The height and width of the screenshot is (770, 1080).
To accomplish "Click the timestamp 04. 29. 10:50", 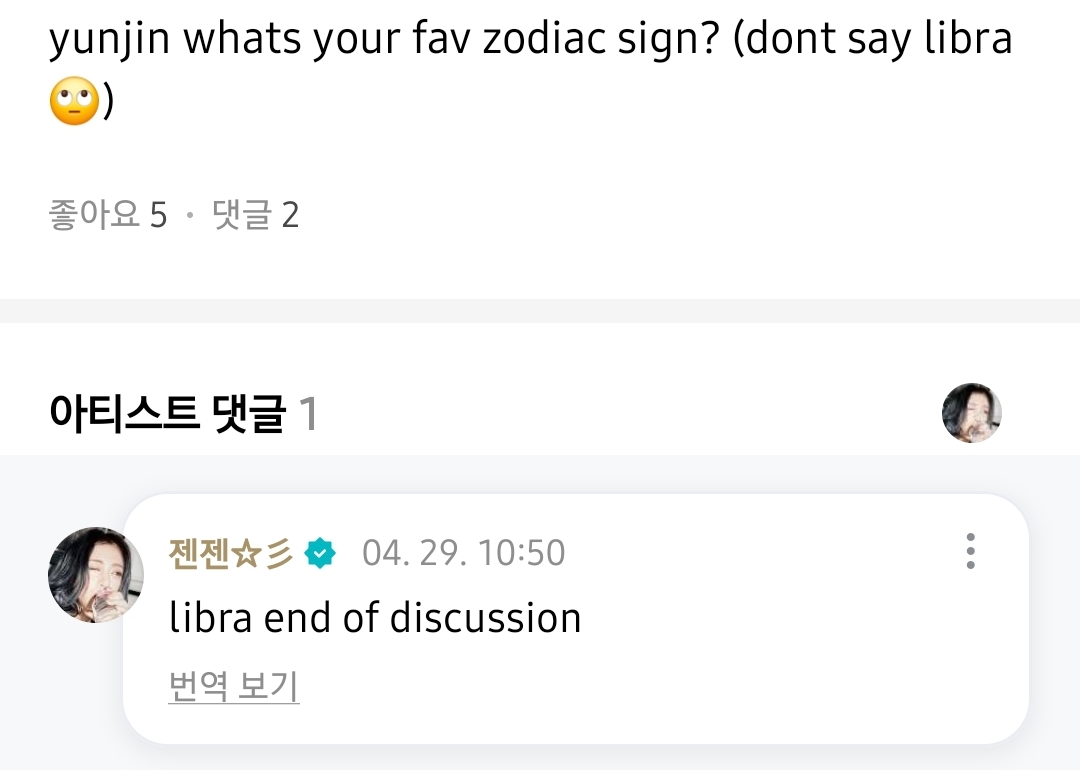I will point(463,553).
